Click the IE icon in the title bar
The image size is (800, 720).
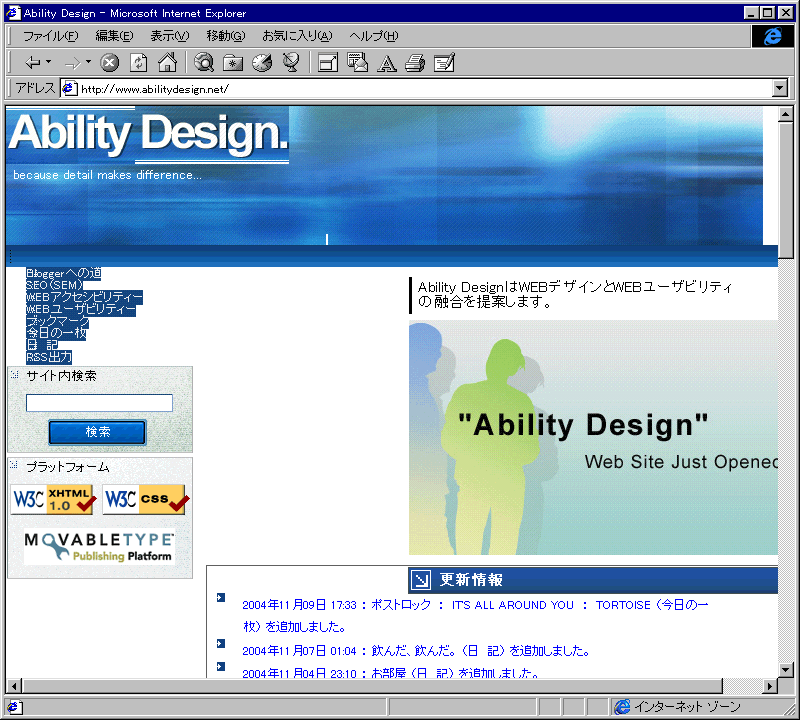click(x=13, y=13)
